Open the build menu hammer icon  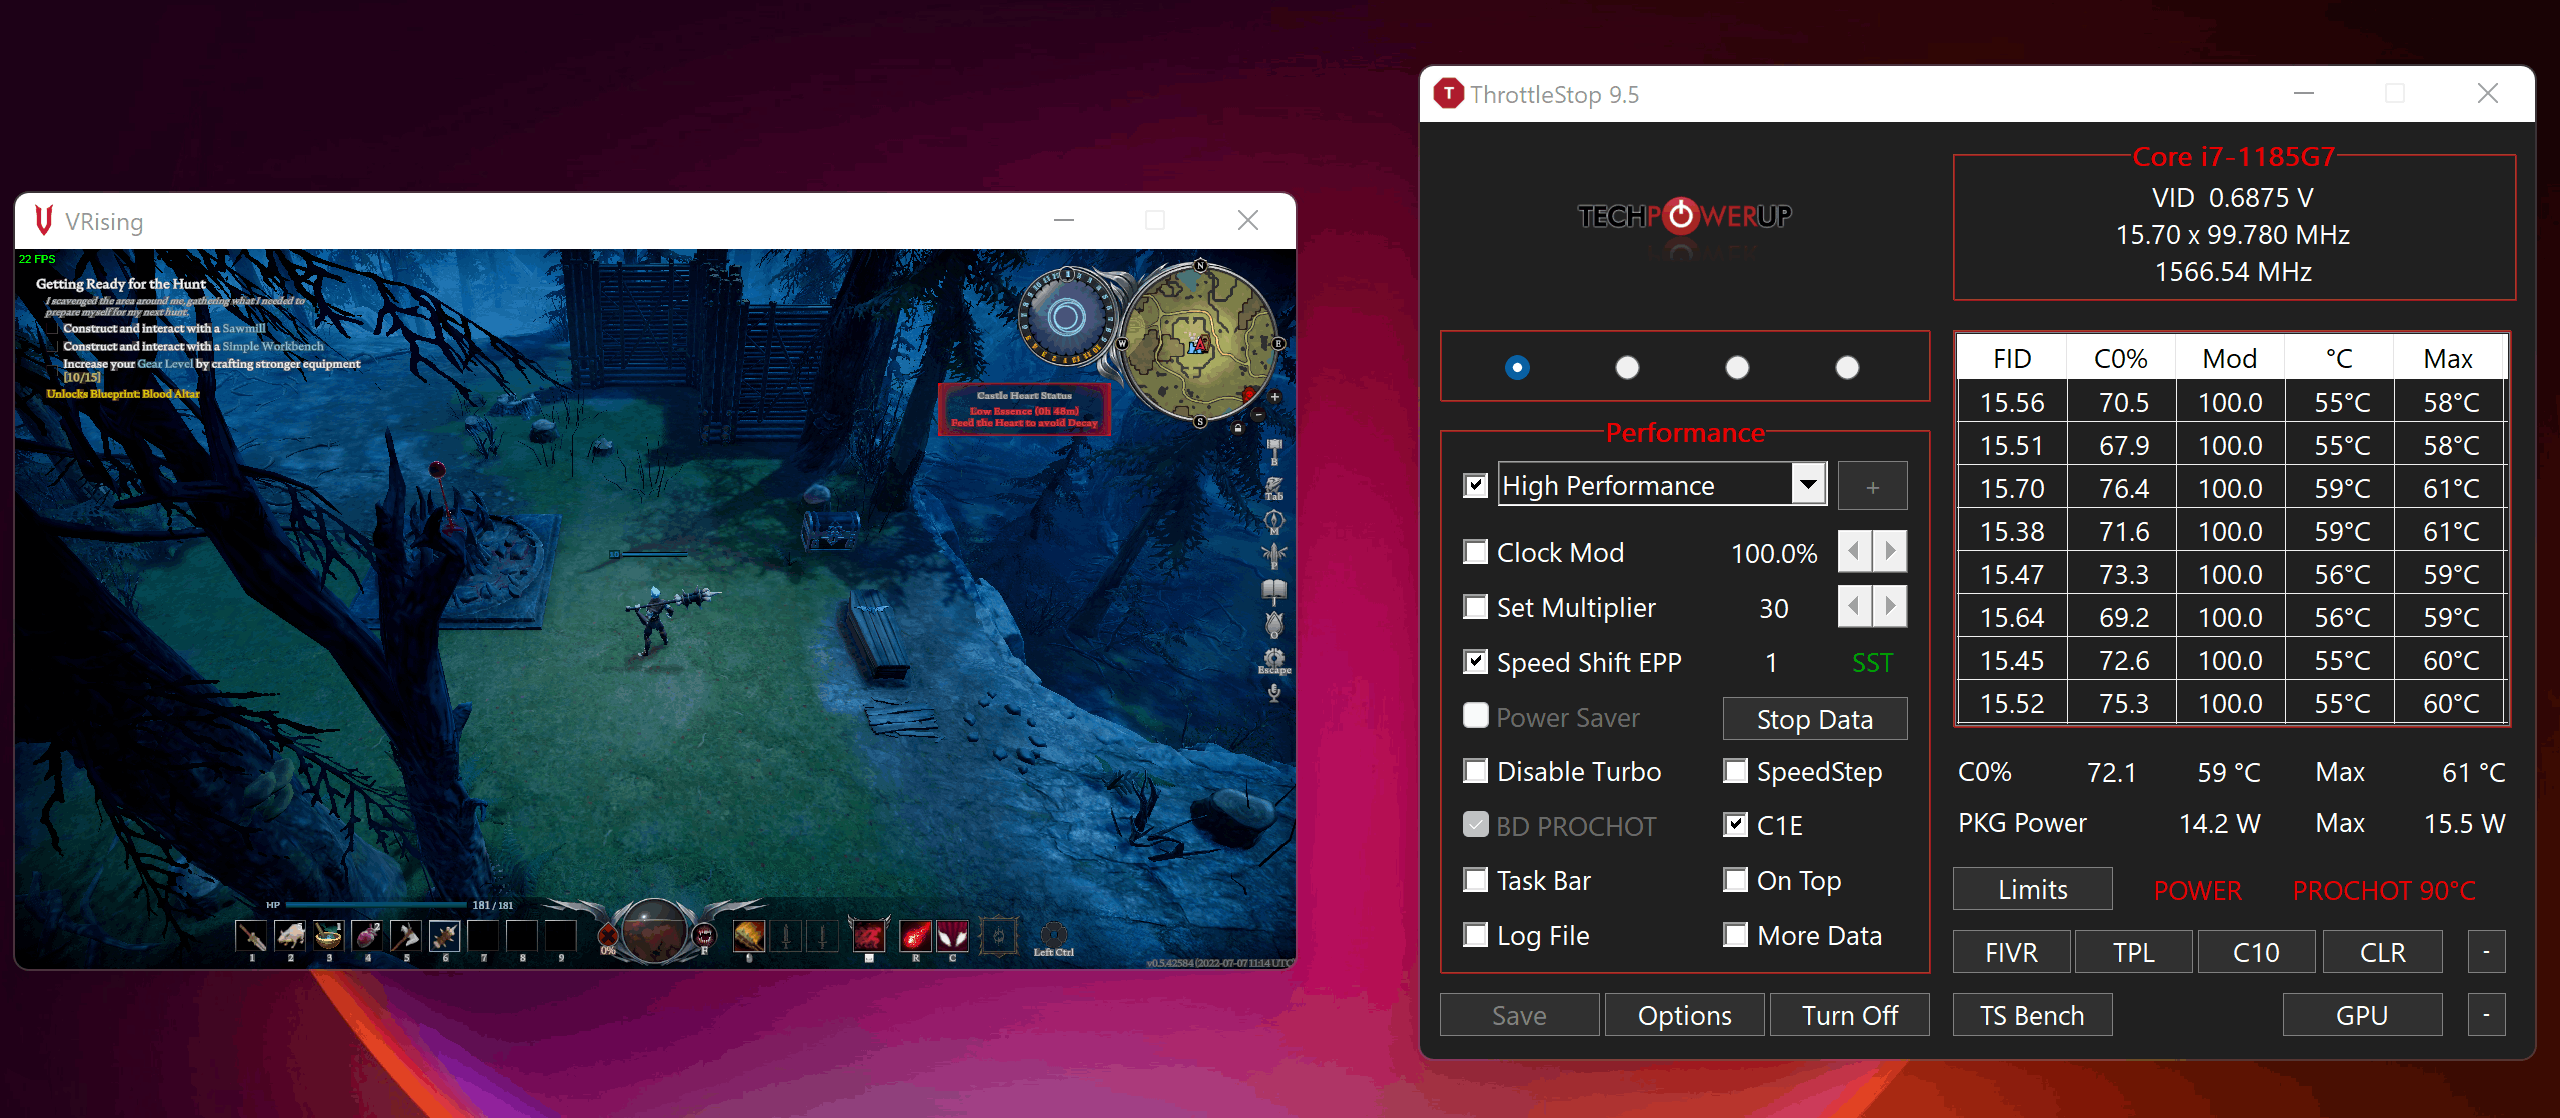point(1274,448)
